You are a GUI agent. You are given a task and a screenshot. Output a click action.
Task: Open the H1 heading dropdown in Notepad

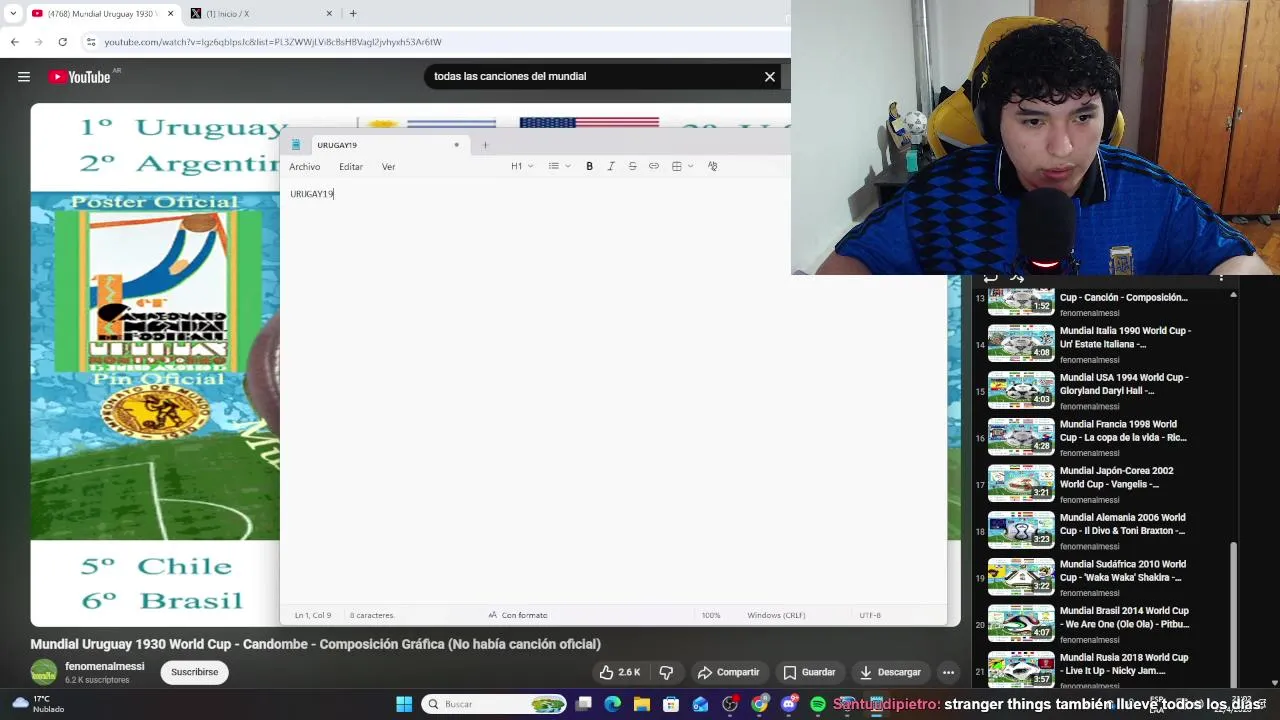click(522, 166)
